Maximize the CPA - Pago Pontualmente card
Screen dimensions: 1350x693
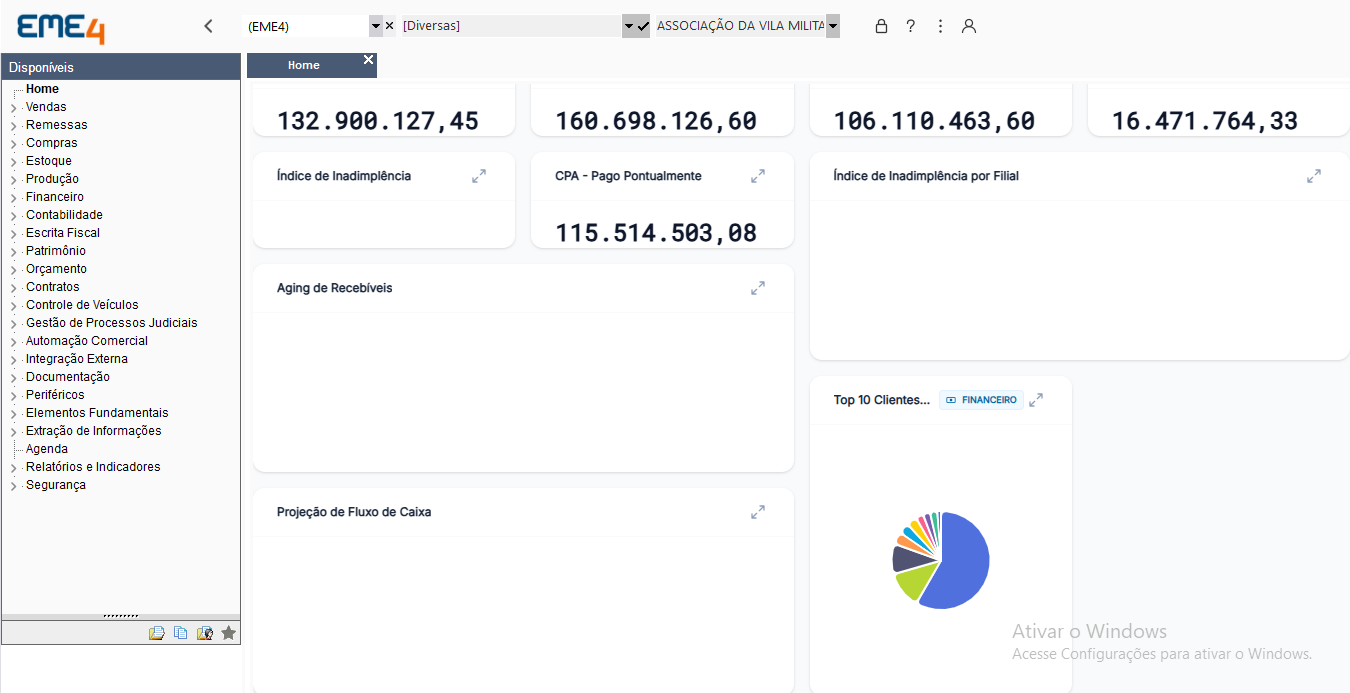(x=758, y=176)
